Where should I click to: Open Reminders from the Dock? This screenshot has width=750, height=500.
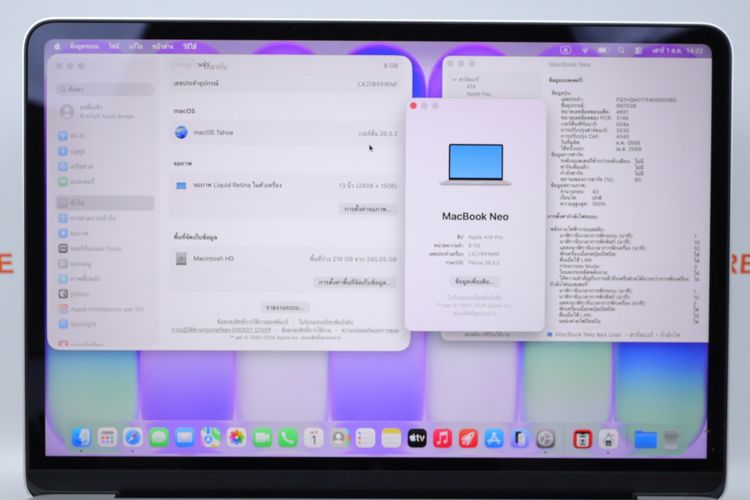pos(365,438)
